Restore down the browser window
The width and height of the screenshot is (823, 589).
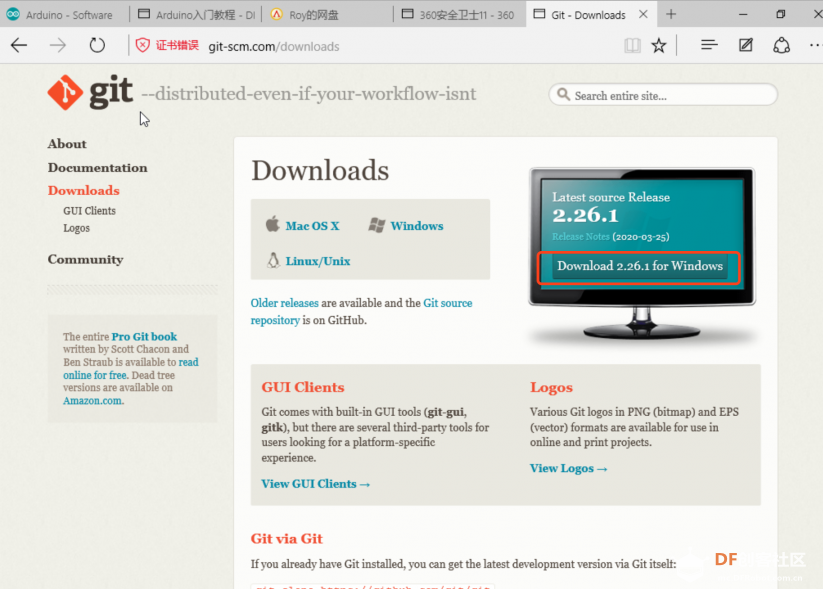[x=780, y=14]
